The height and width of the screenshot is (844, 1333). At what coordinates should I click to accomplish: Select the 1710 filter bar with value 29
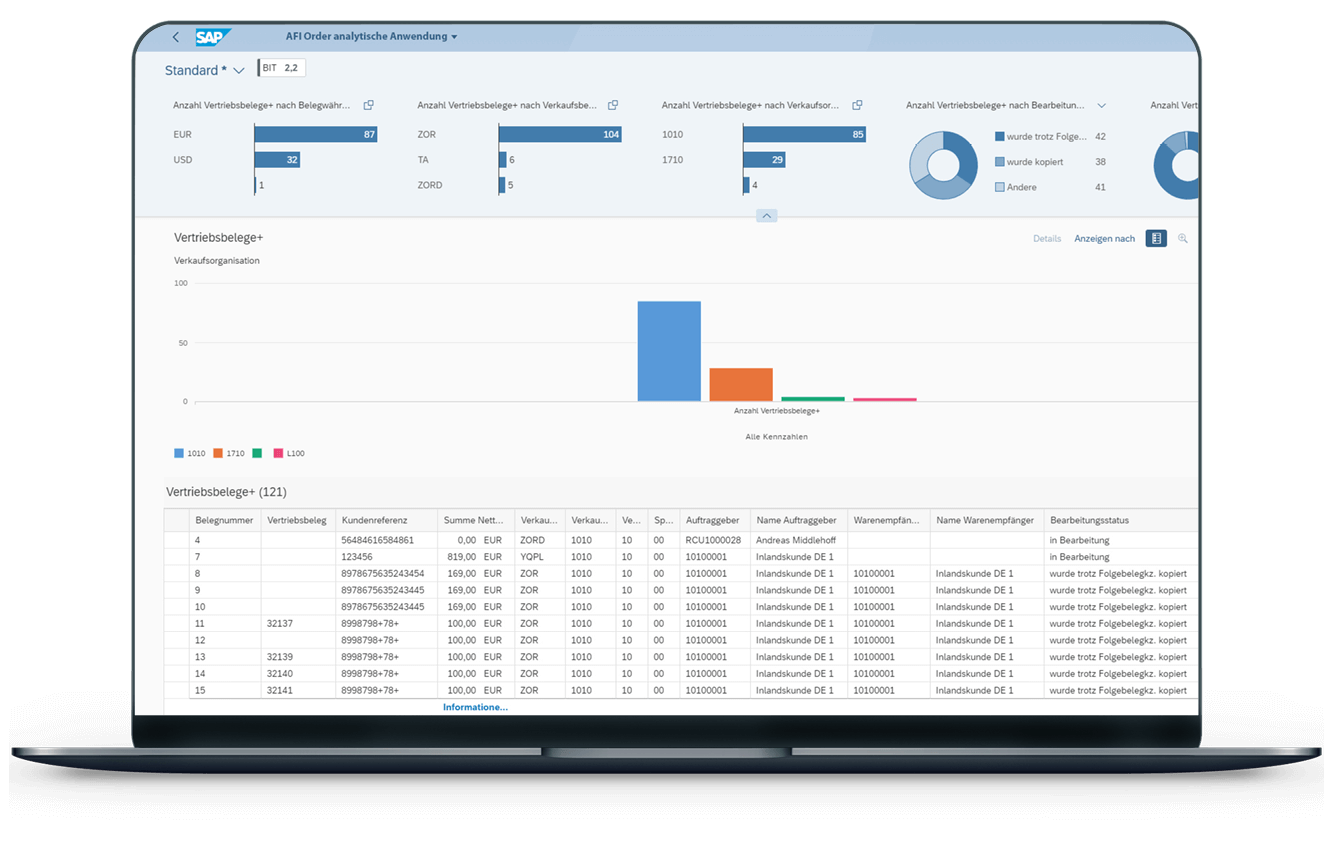(765, 160)
